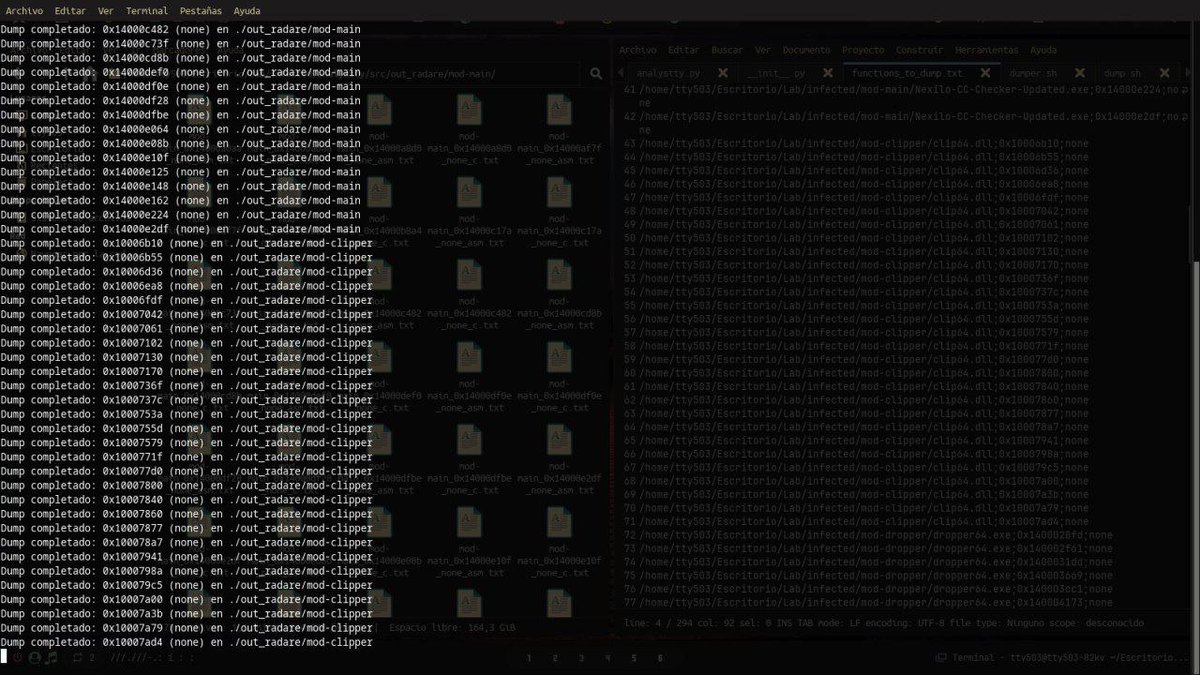Open the Proyecto menu in the editor

pyautogui.click(x=862, y=49)
